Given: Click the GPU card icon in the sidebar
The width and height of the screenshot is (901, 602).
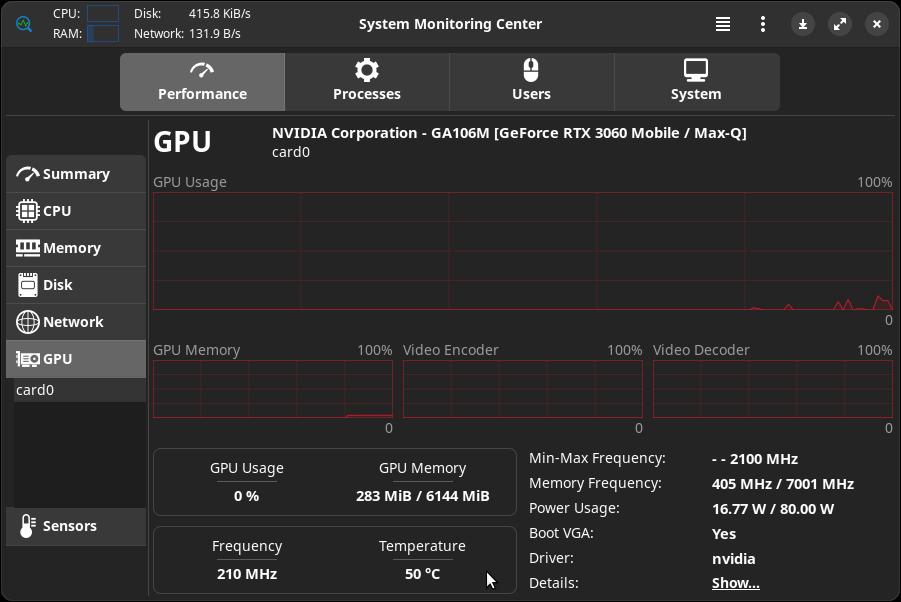Looking at the screenshot, I should [28, 359].
